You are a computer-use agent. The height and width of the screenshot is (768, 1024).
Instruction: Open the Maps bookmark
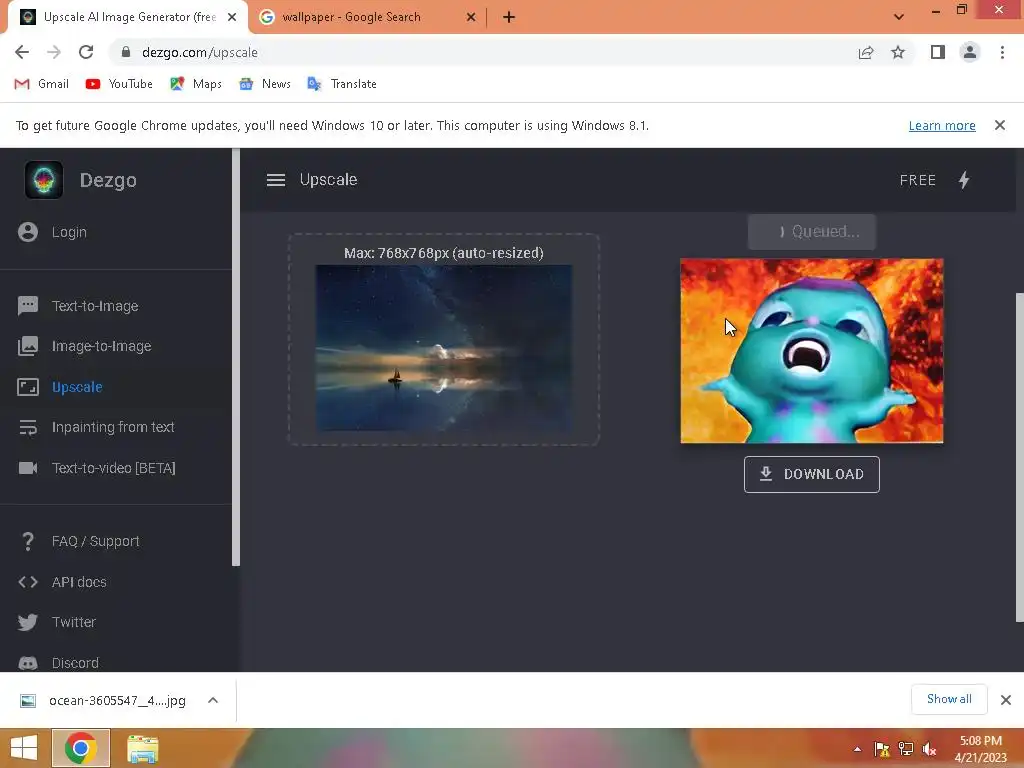196,84
